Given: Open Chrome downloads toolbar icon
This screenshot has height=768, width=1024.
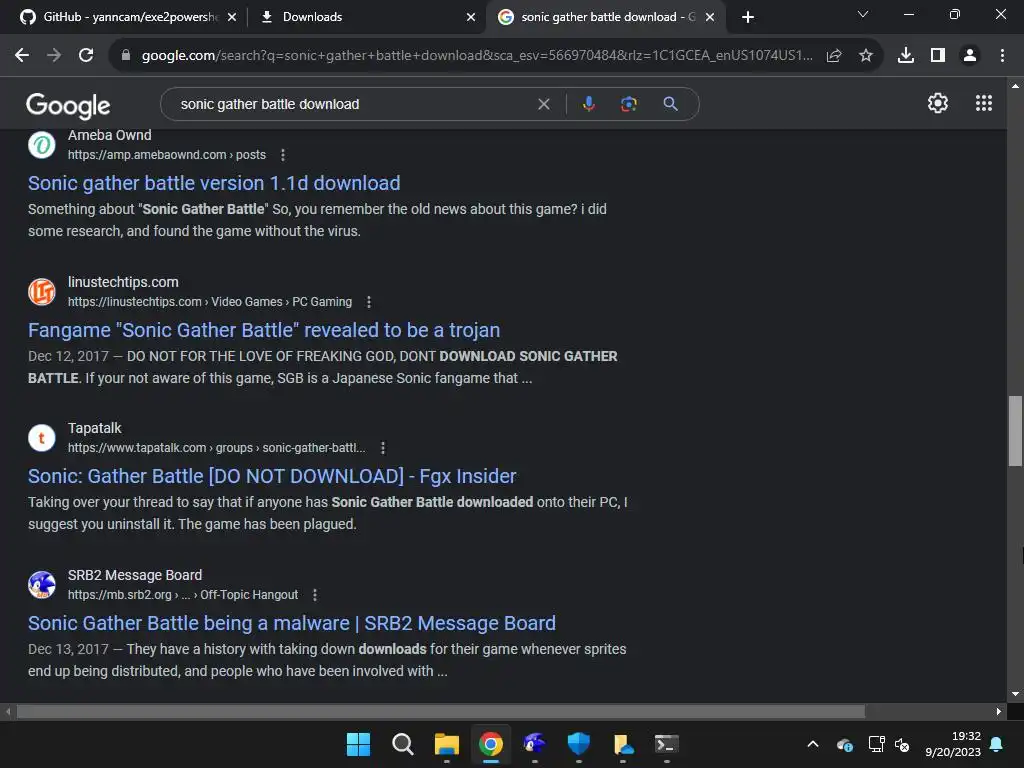Looking at the screenshot, I should (906, 56).
